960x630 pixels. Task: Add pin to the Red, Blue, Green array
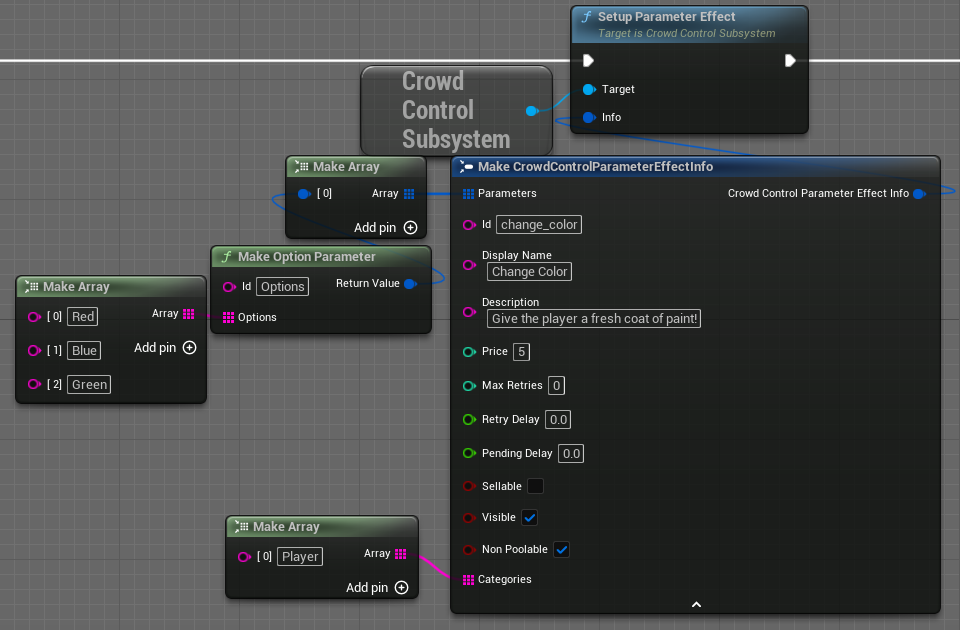pos(189,348)
